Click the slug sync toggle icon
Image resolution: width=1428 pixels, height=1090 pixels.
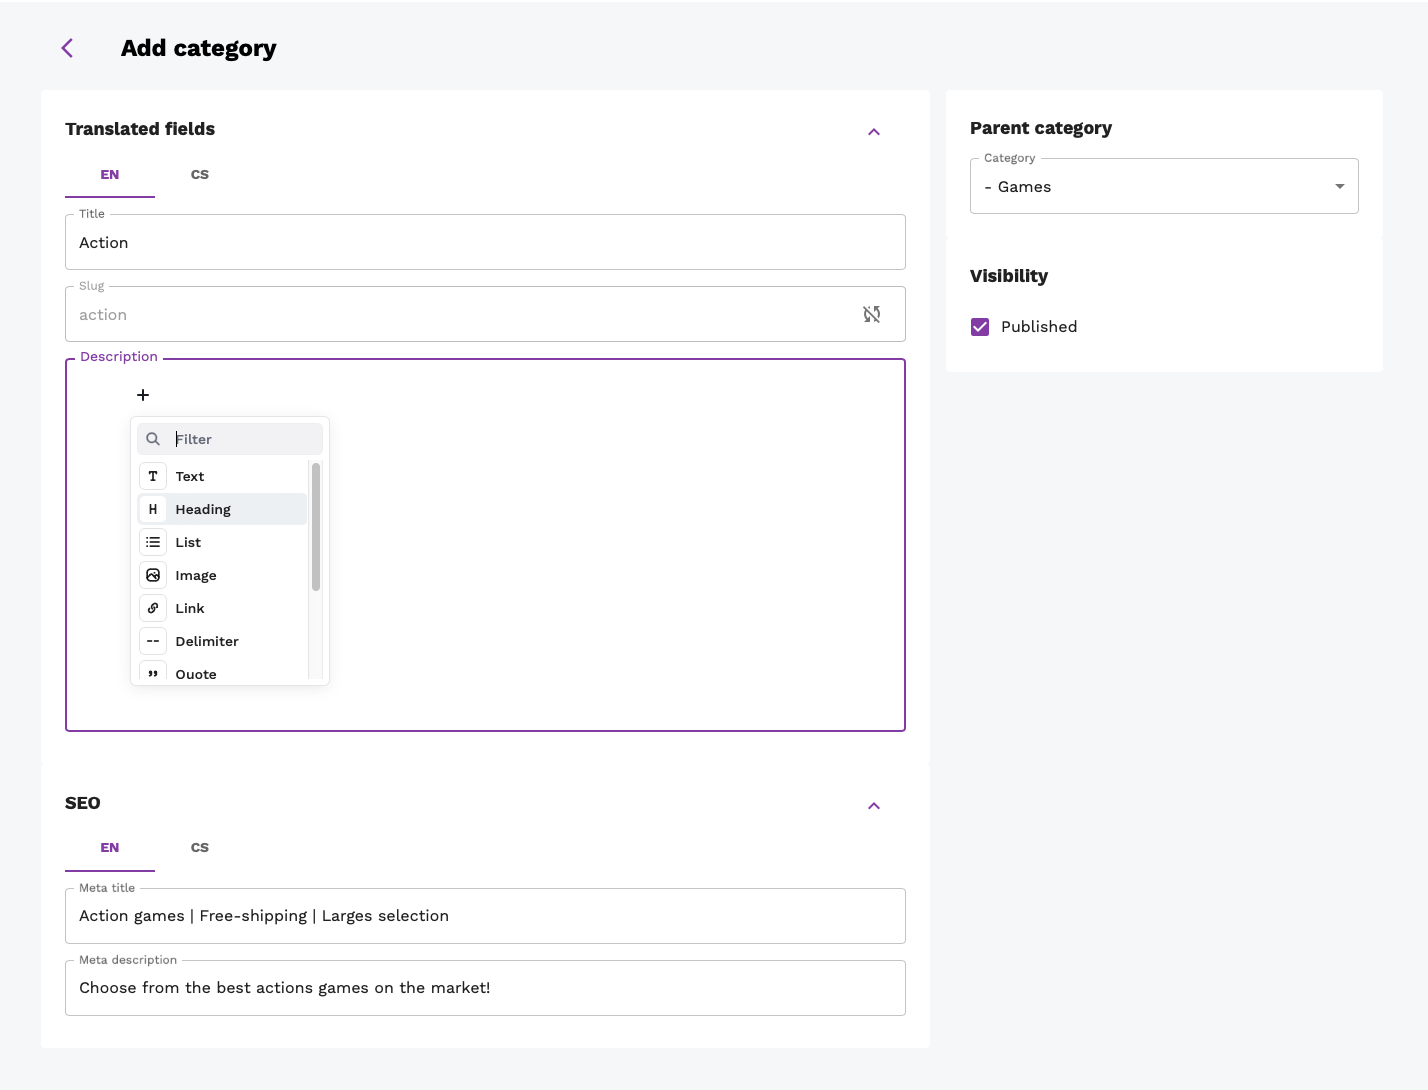click(872, 314)
